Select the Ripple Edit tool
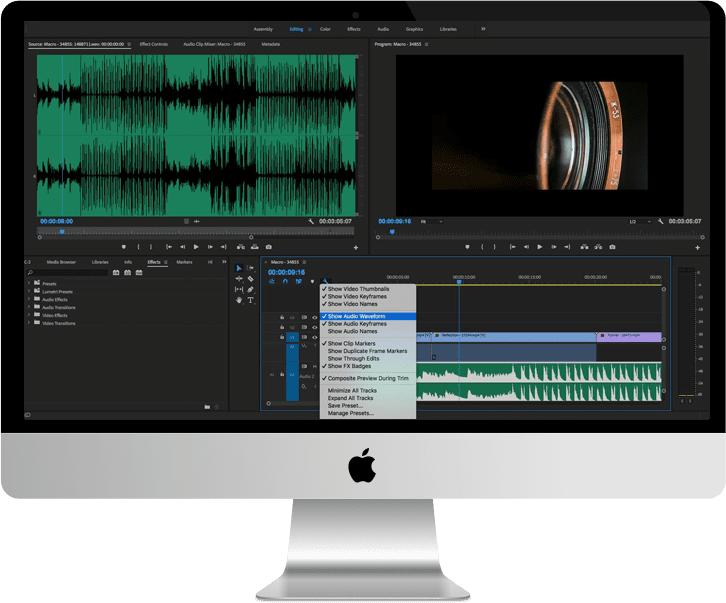 point(239,279)
